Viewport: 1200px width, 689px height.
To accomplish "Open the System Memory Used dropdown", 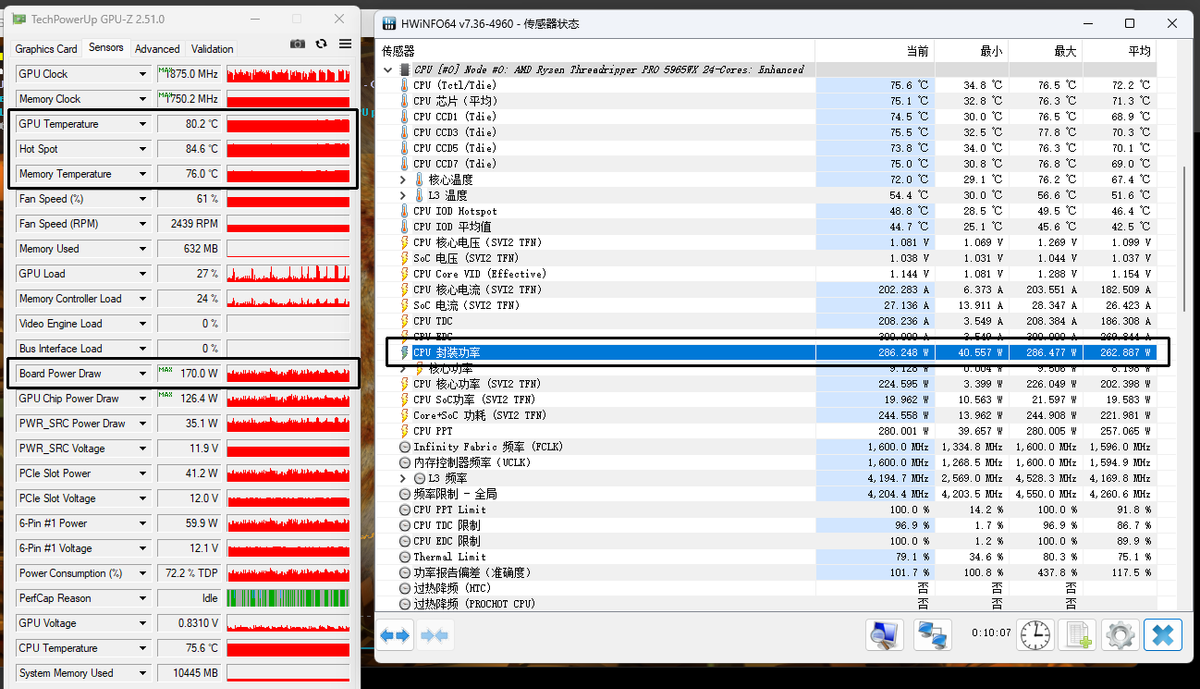I will pyautogui.click(x=143, y=673).
